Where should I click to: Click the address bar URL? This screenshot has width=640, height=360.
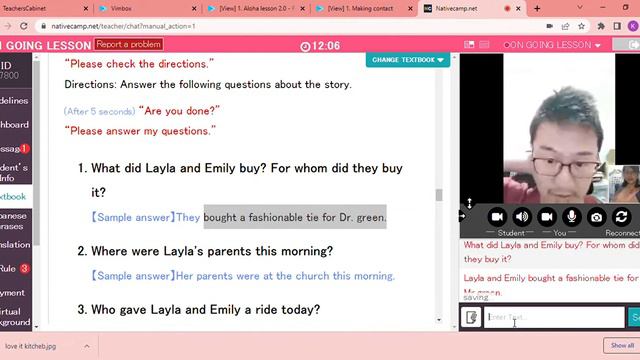(123, 26)
